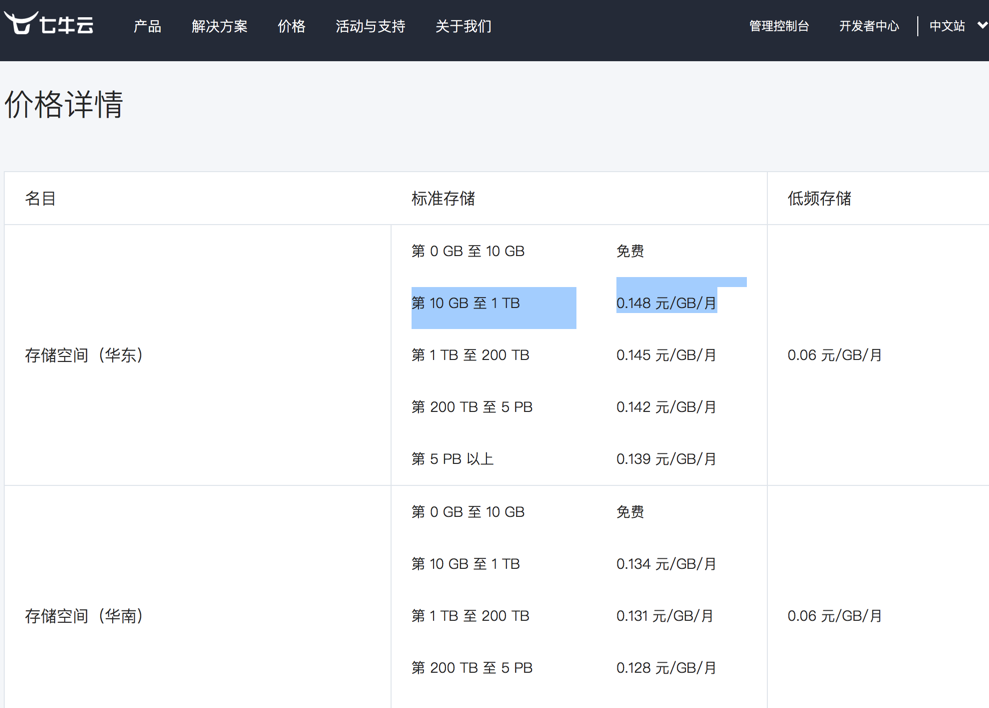The height and width of the screenshot is (708, 989).
Task: Click the 低频存储 column header
Action: [x=819, y=198]
